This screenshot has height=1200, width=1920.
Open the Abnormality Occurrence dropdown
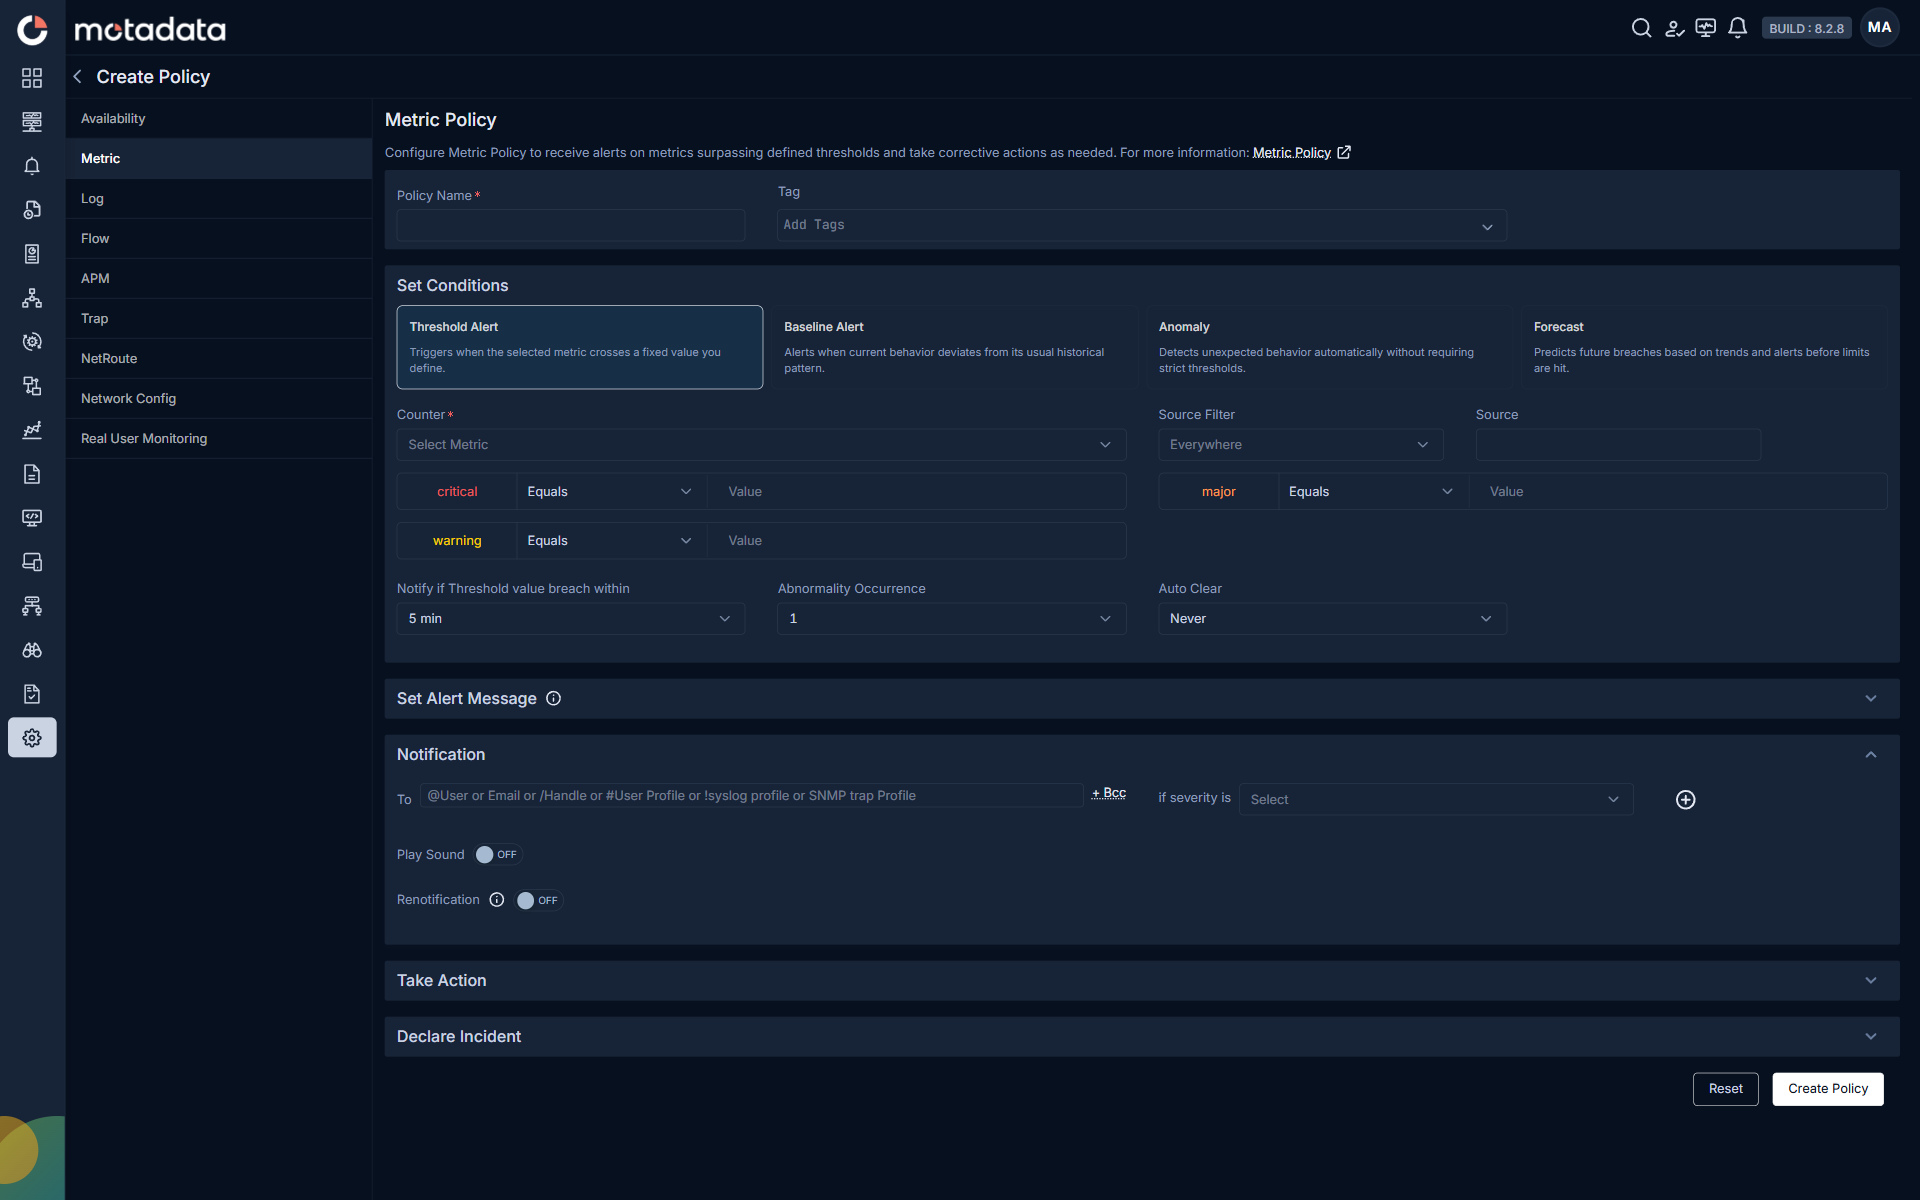[952, 619]
